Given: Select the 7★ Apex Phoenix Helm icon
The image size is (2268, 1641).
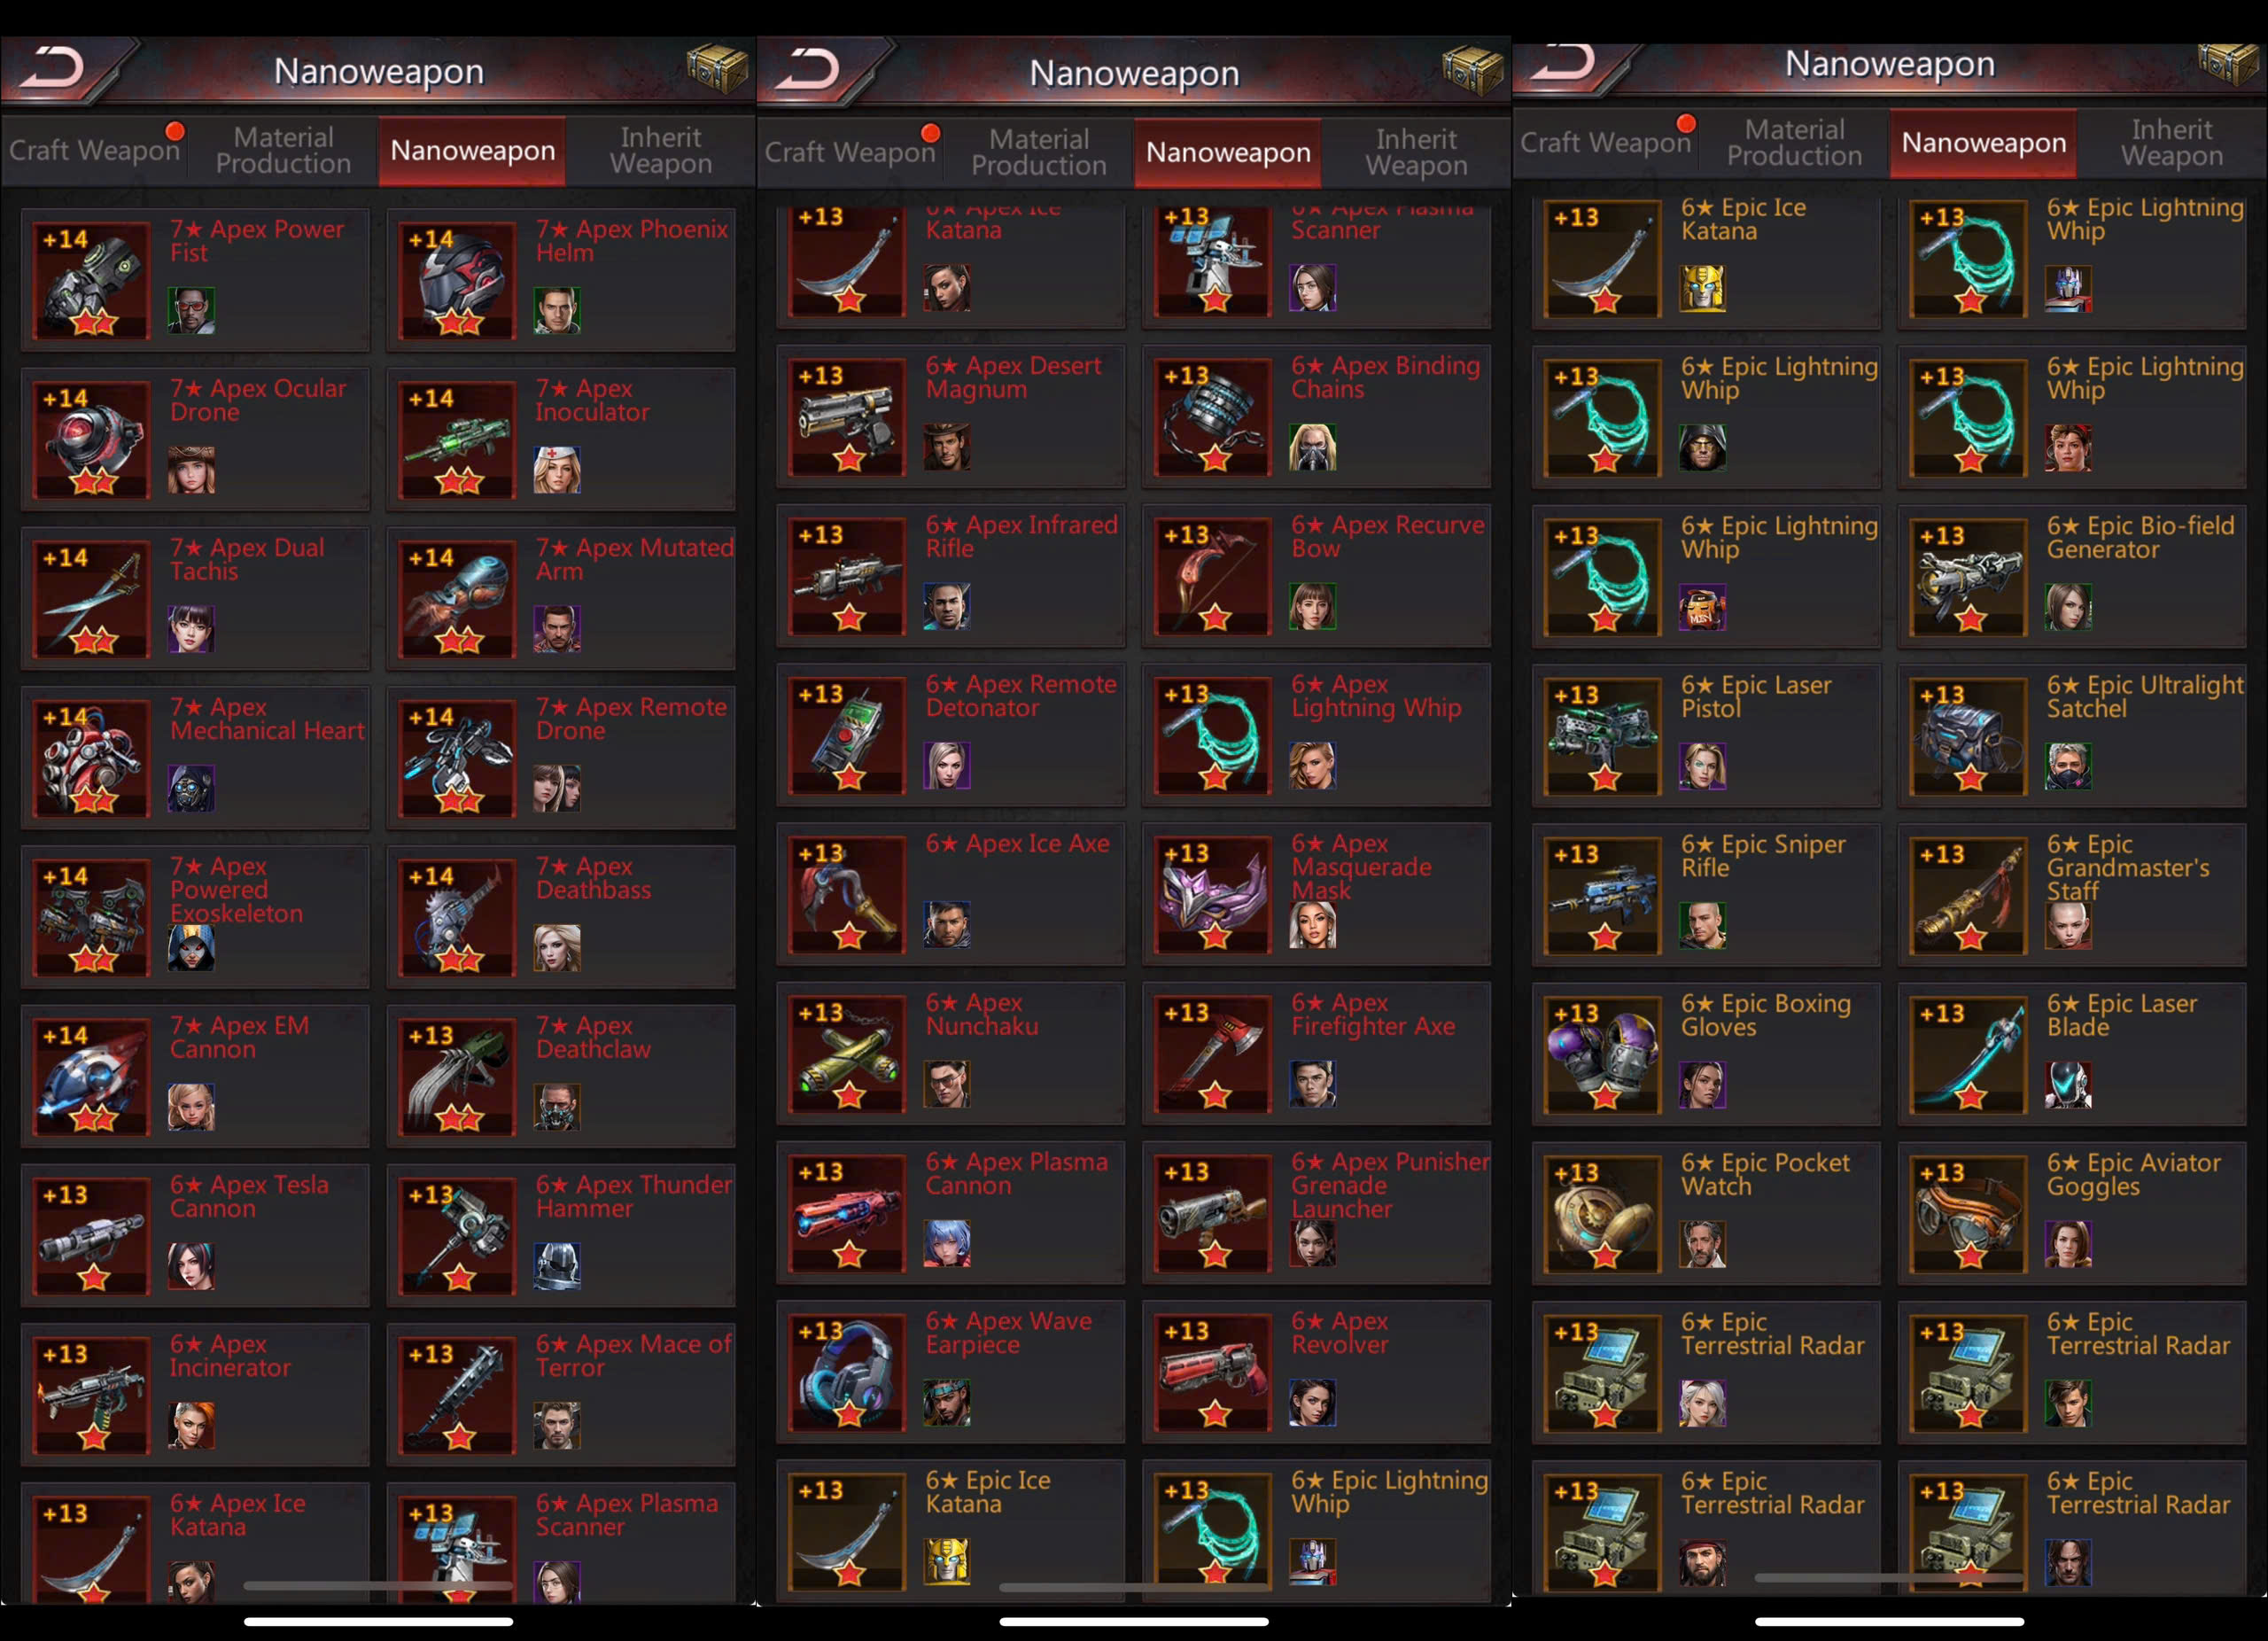Looking at the screenshot, I should 458,281.
